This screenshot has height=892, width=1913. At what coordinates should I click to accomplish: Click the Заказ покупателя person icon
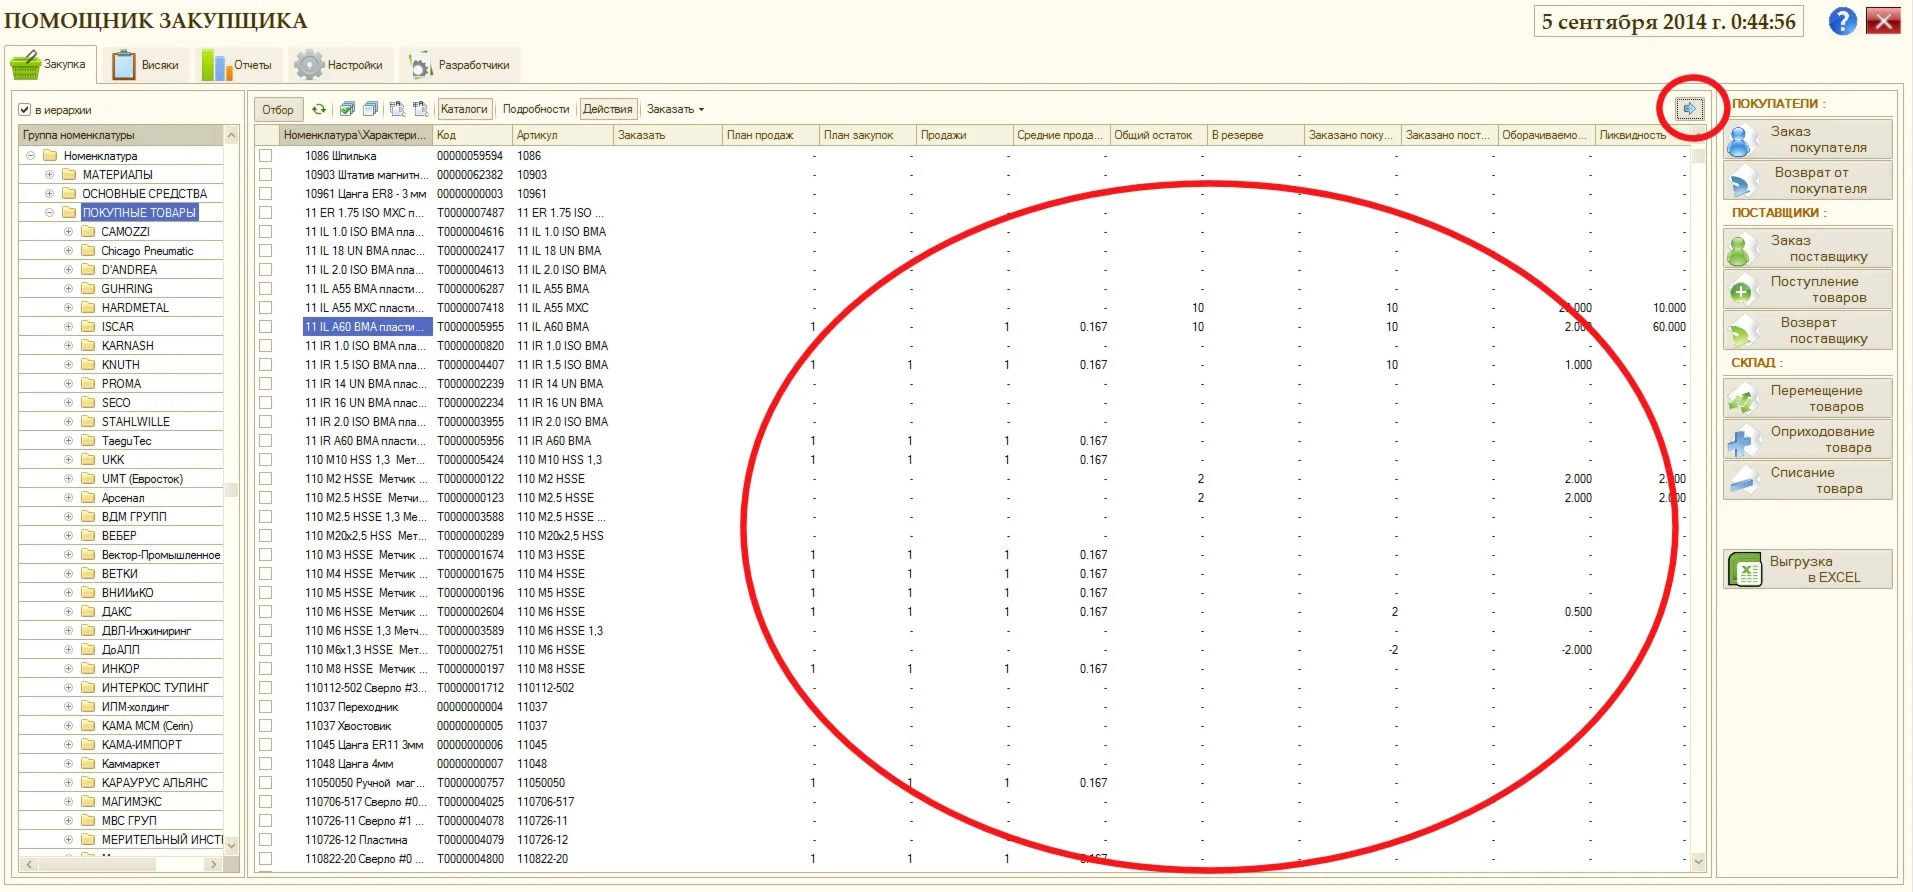pyautogui.click(x=1741, y=140)
